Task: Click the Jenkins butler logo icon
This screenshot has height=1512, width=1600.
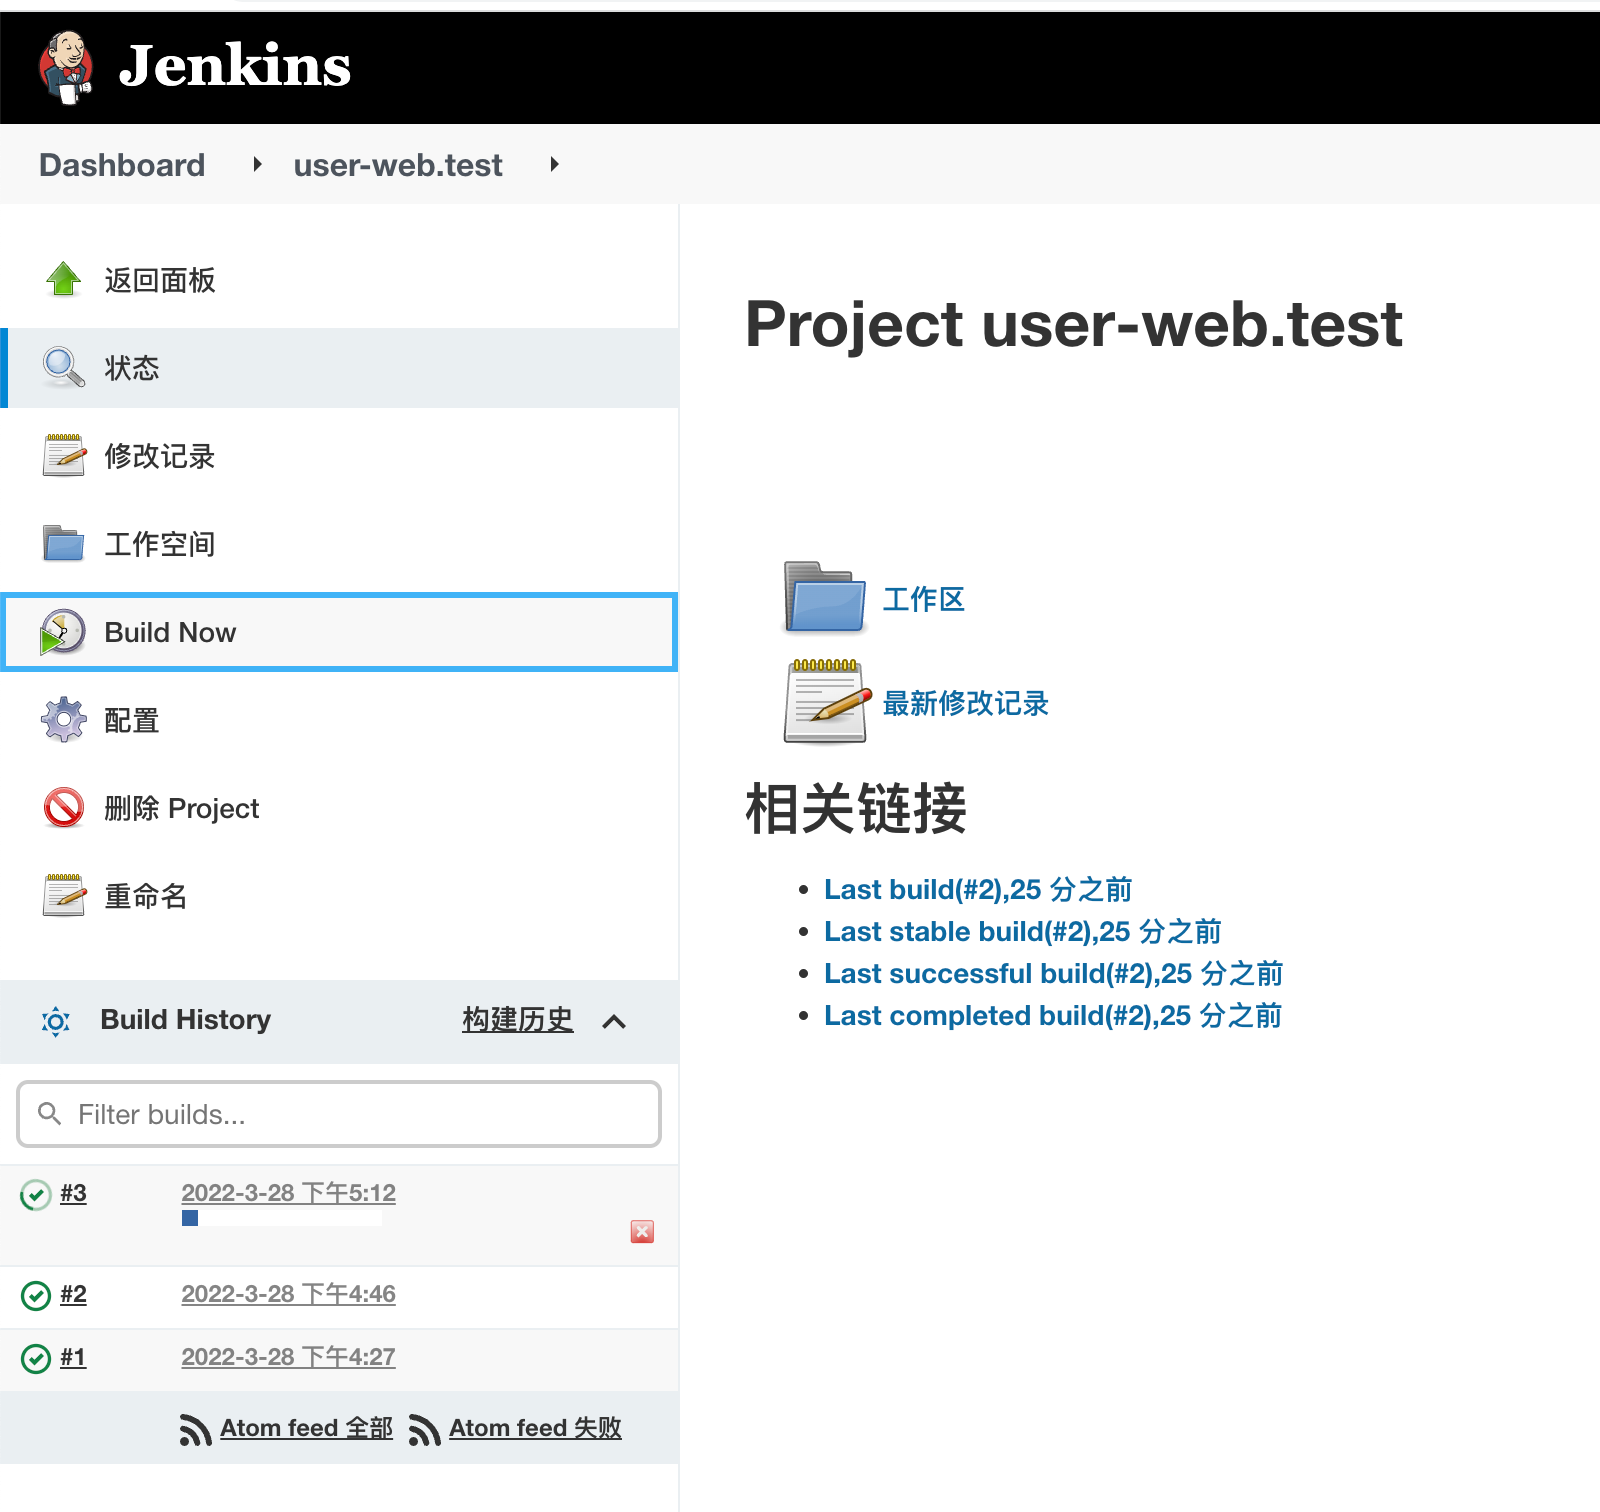Action: (x=66, y=67)
